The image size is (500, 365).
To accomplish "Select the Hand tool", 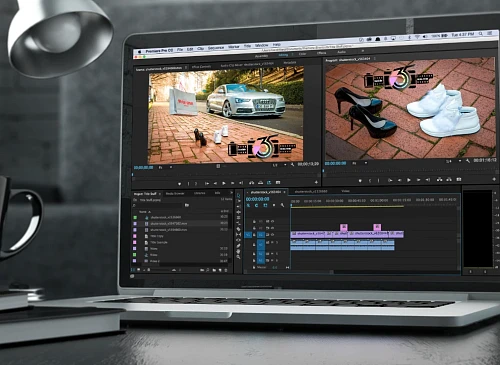I will [238, 251].
